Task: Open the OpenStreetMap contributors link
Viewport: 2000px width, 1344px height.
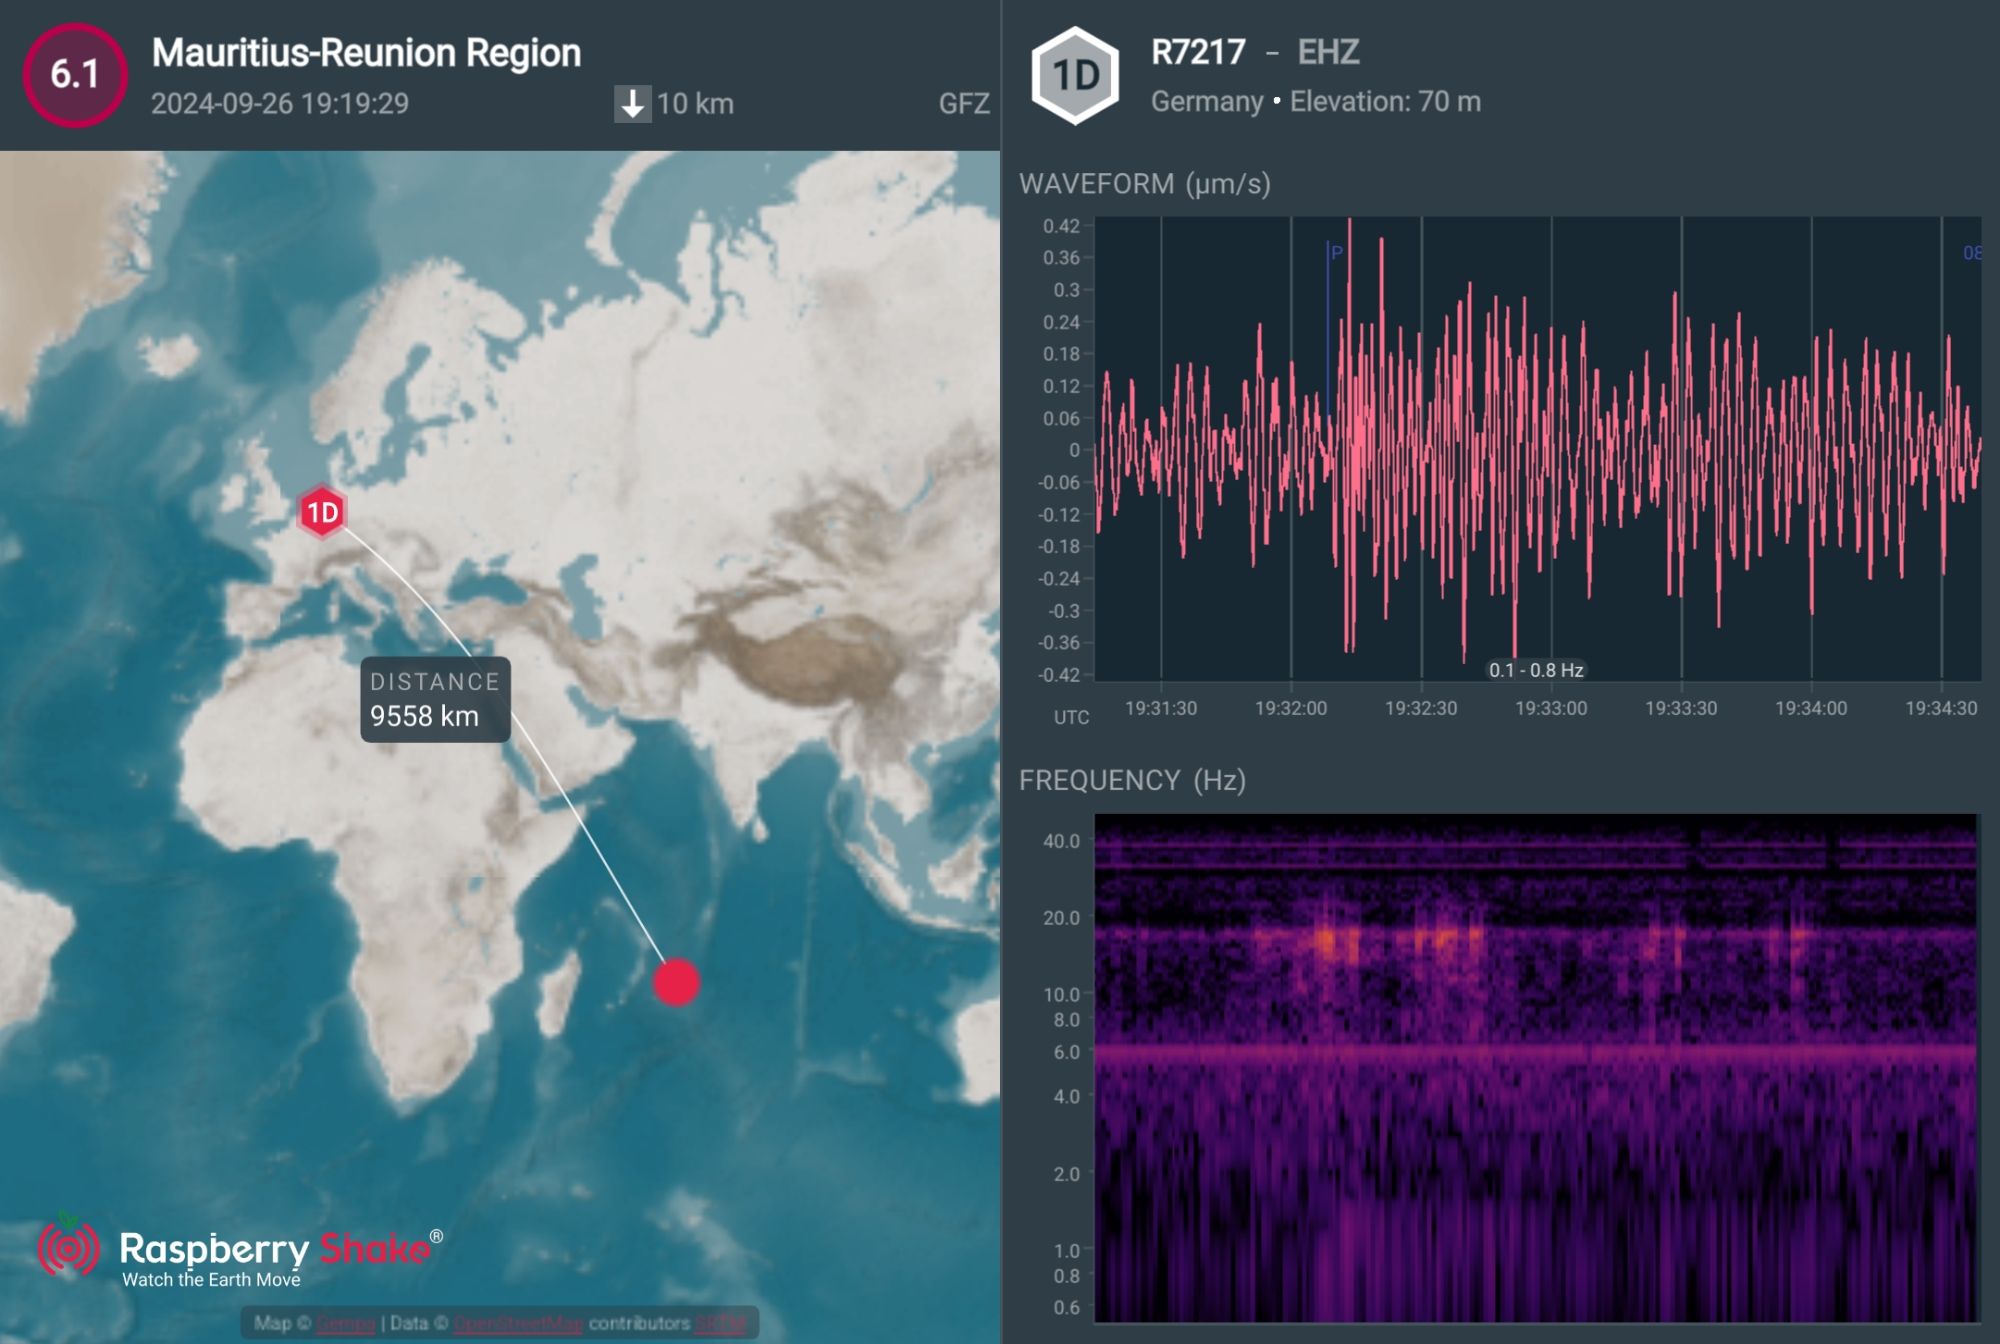Action: pos(518,1324)
